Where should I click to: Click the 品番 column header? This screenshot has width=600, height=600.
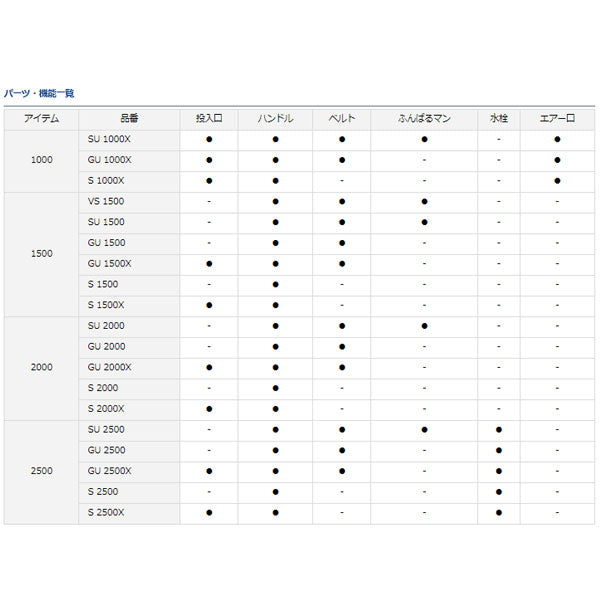(128, 118)
